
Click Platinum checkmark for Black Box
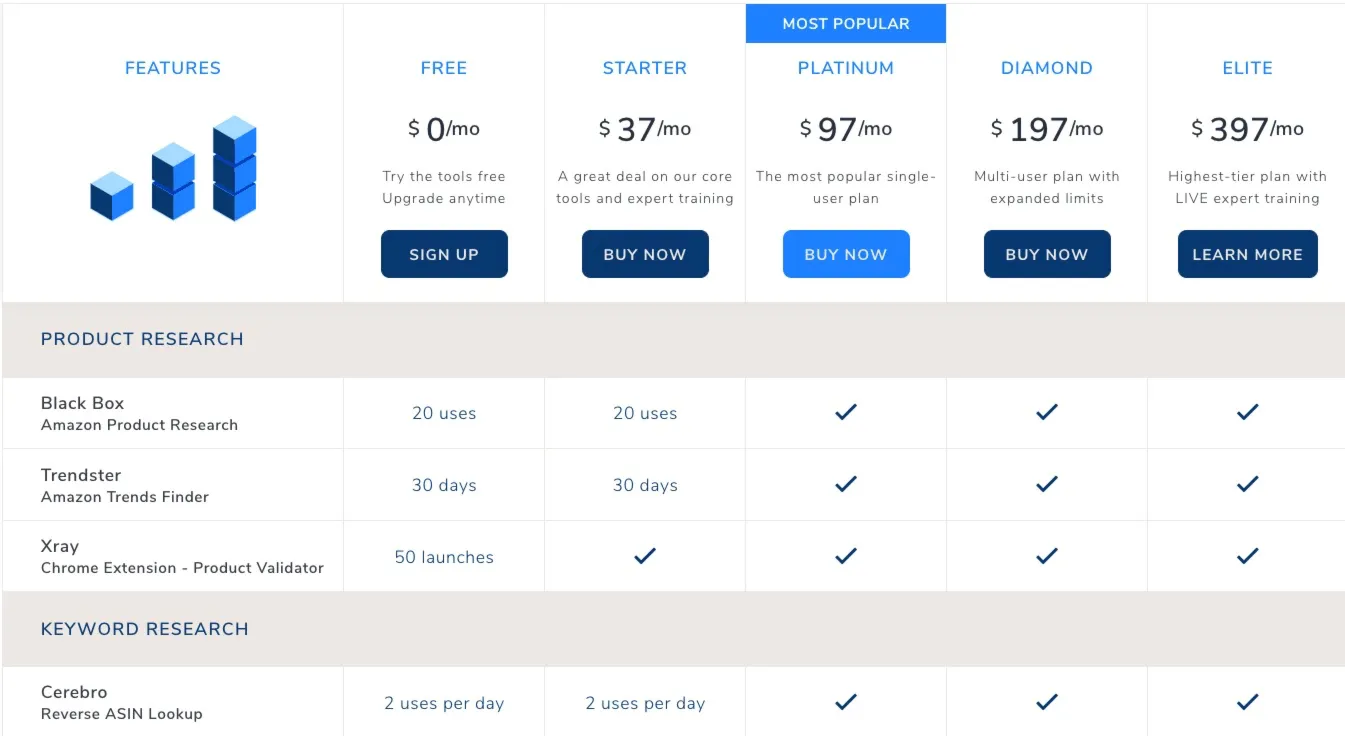pyautogui.click(x=846, y=412)
